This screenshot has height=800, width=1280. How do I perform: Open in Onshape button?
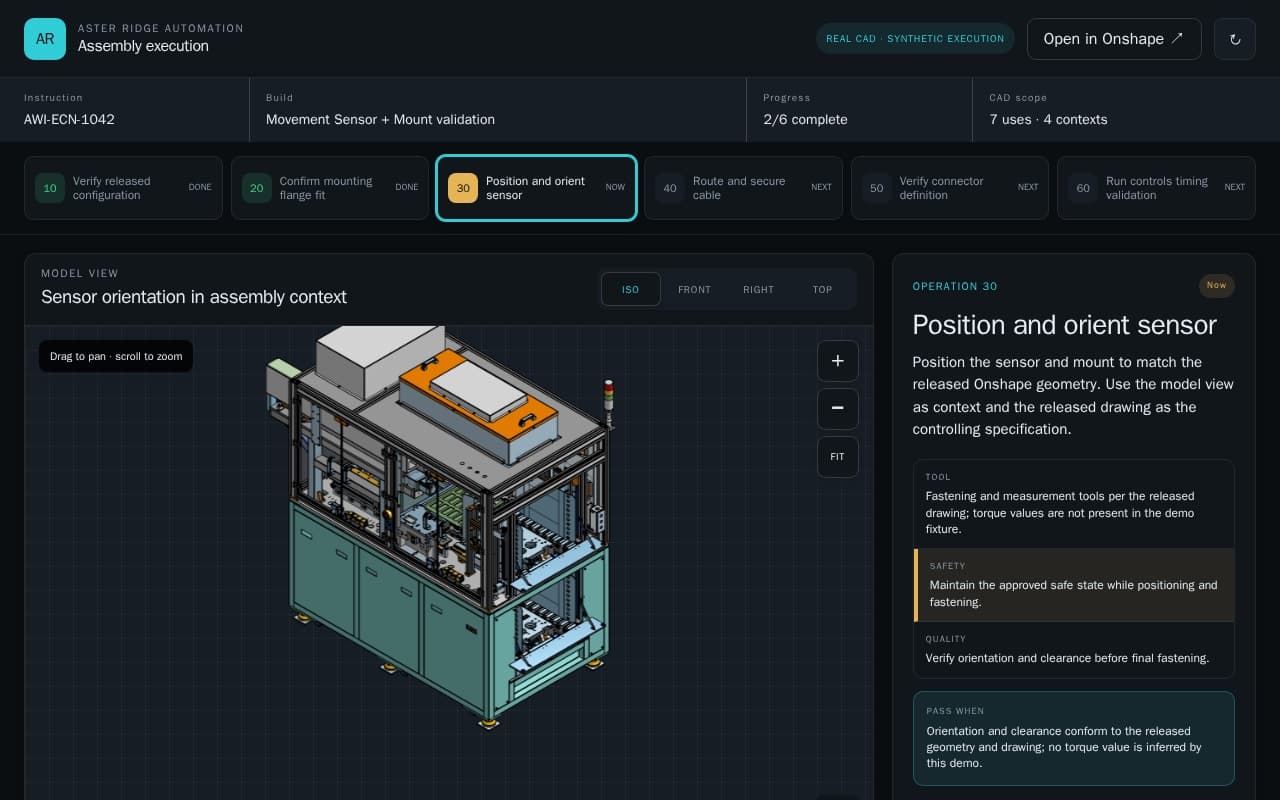[1114, 39]
